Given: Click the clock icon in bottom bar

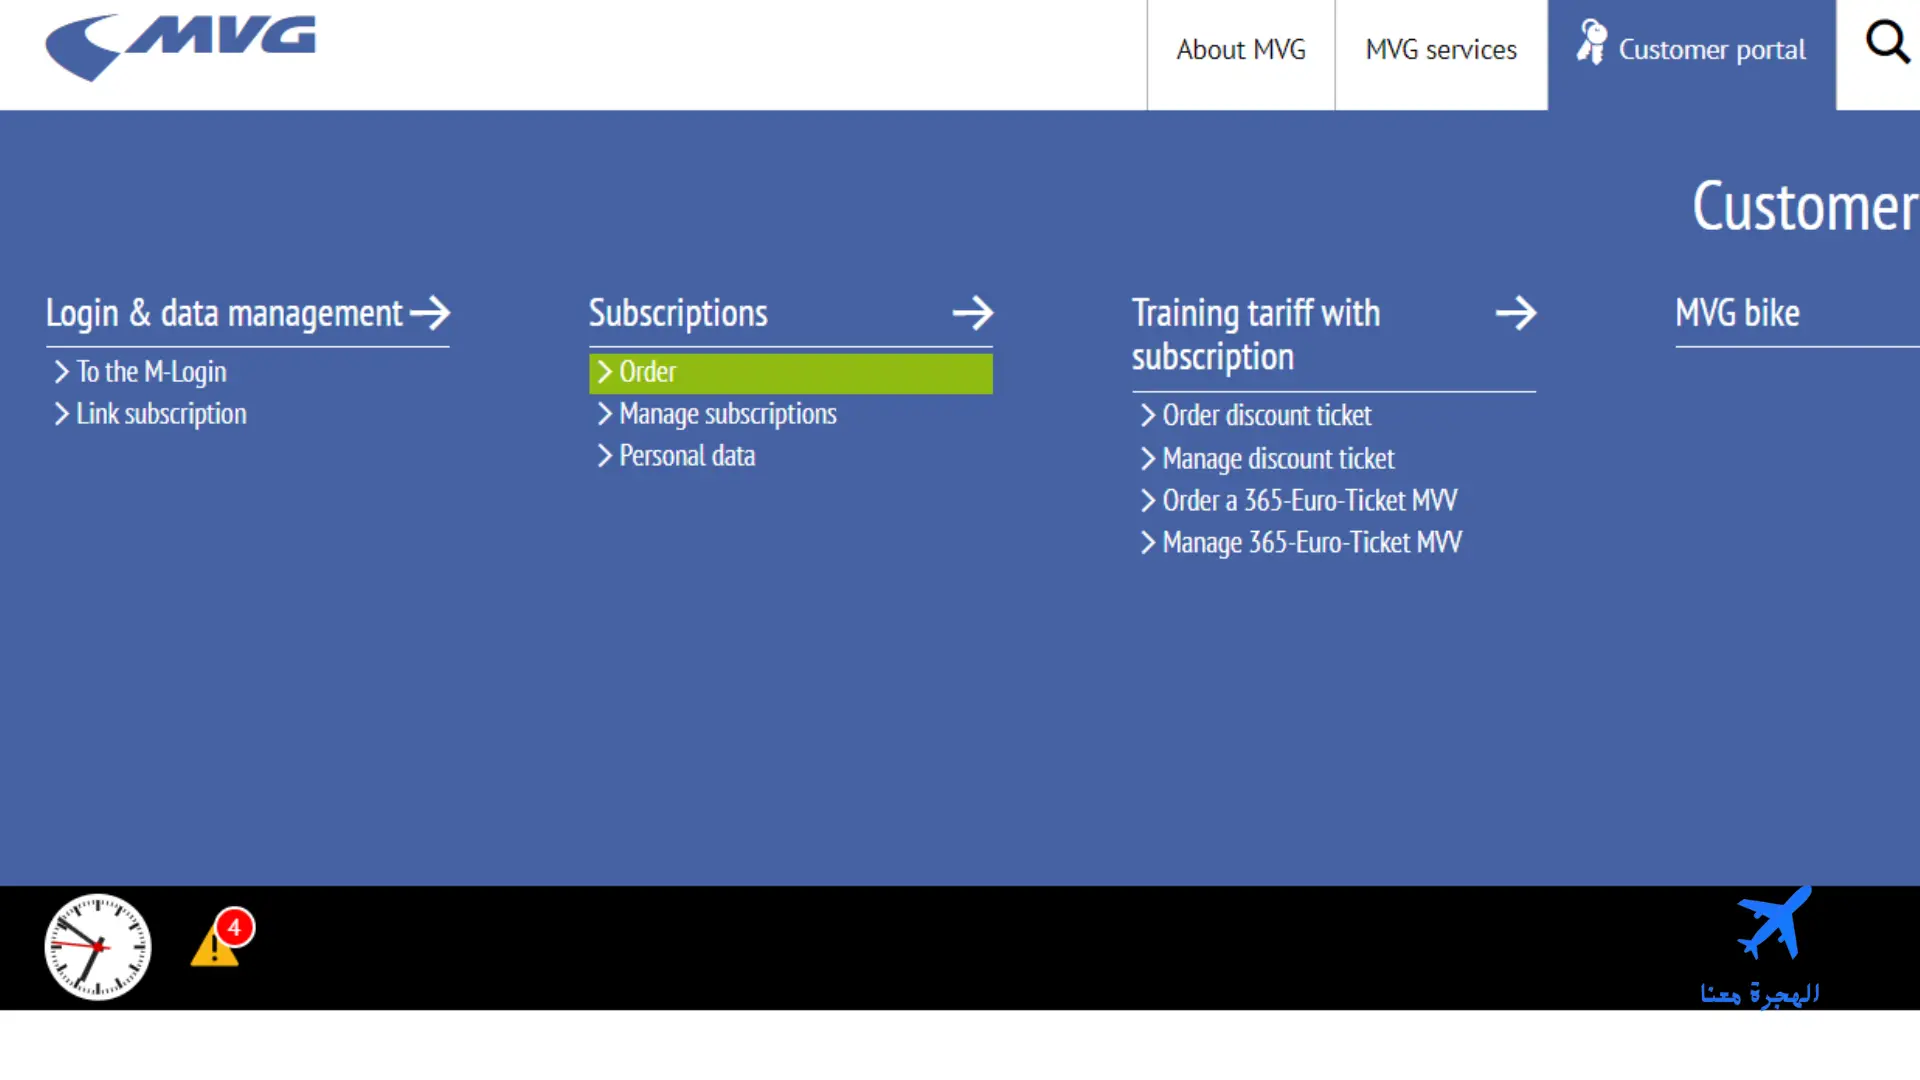Looking at the screenshot, I should [98, 946].
